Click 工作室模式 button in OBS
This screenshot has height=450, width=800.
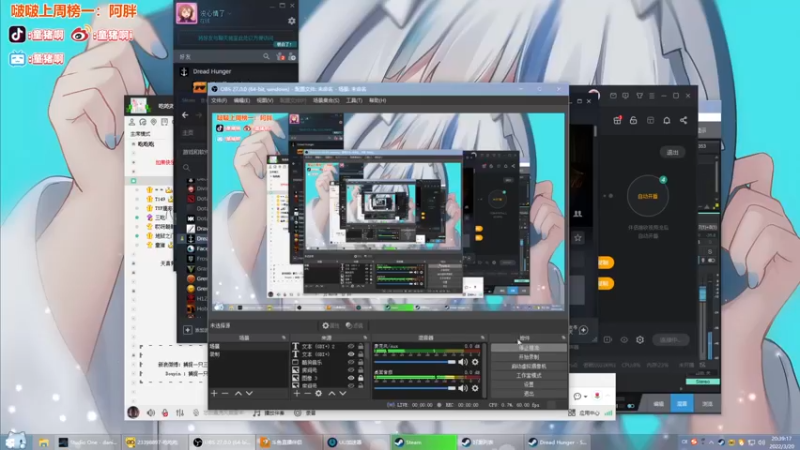pyautogui.click(x=529, y=376)
